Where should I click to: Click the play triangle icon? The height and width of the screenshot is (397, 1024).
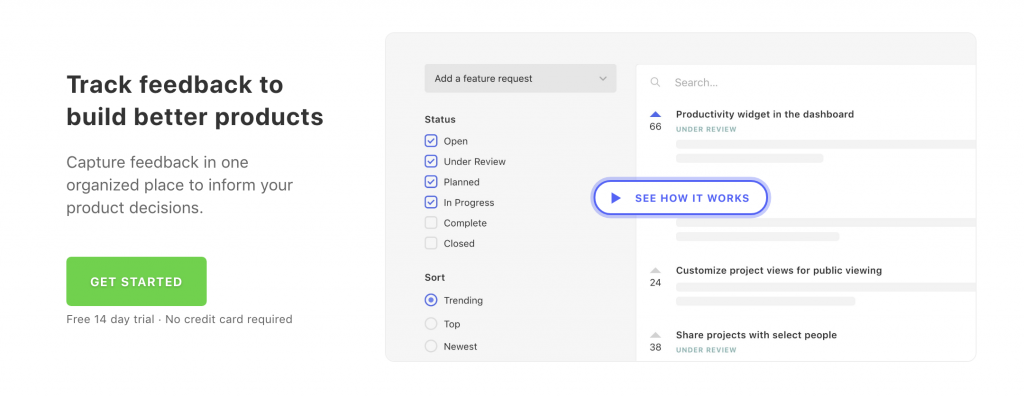tap(615, 198)
